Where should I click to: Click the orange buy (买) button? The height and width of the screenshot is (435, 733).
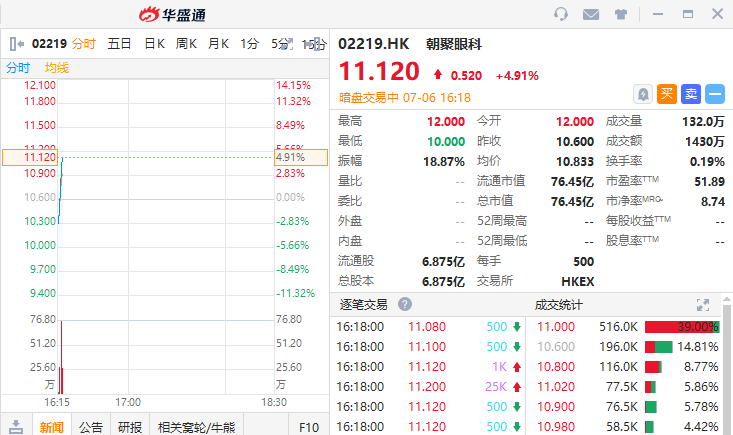tap(668, 94)
